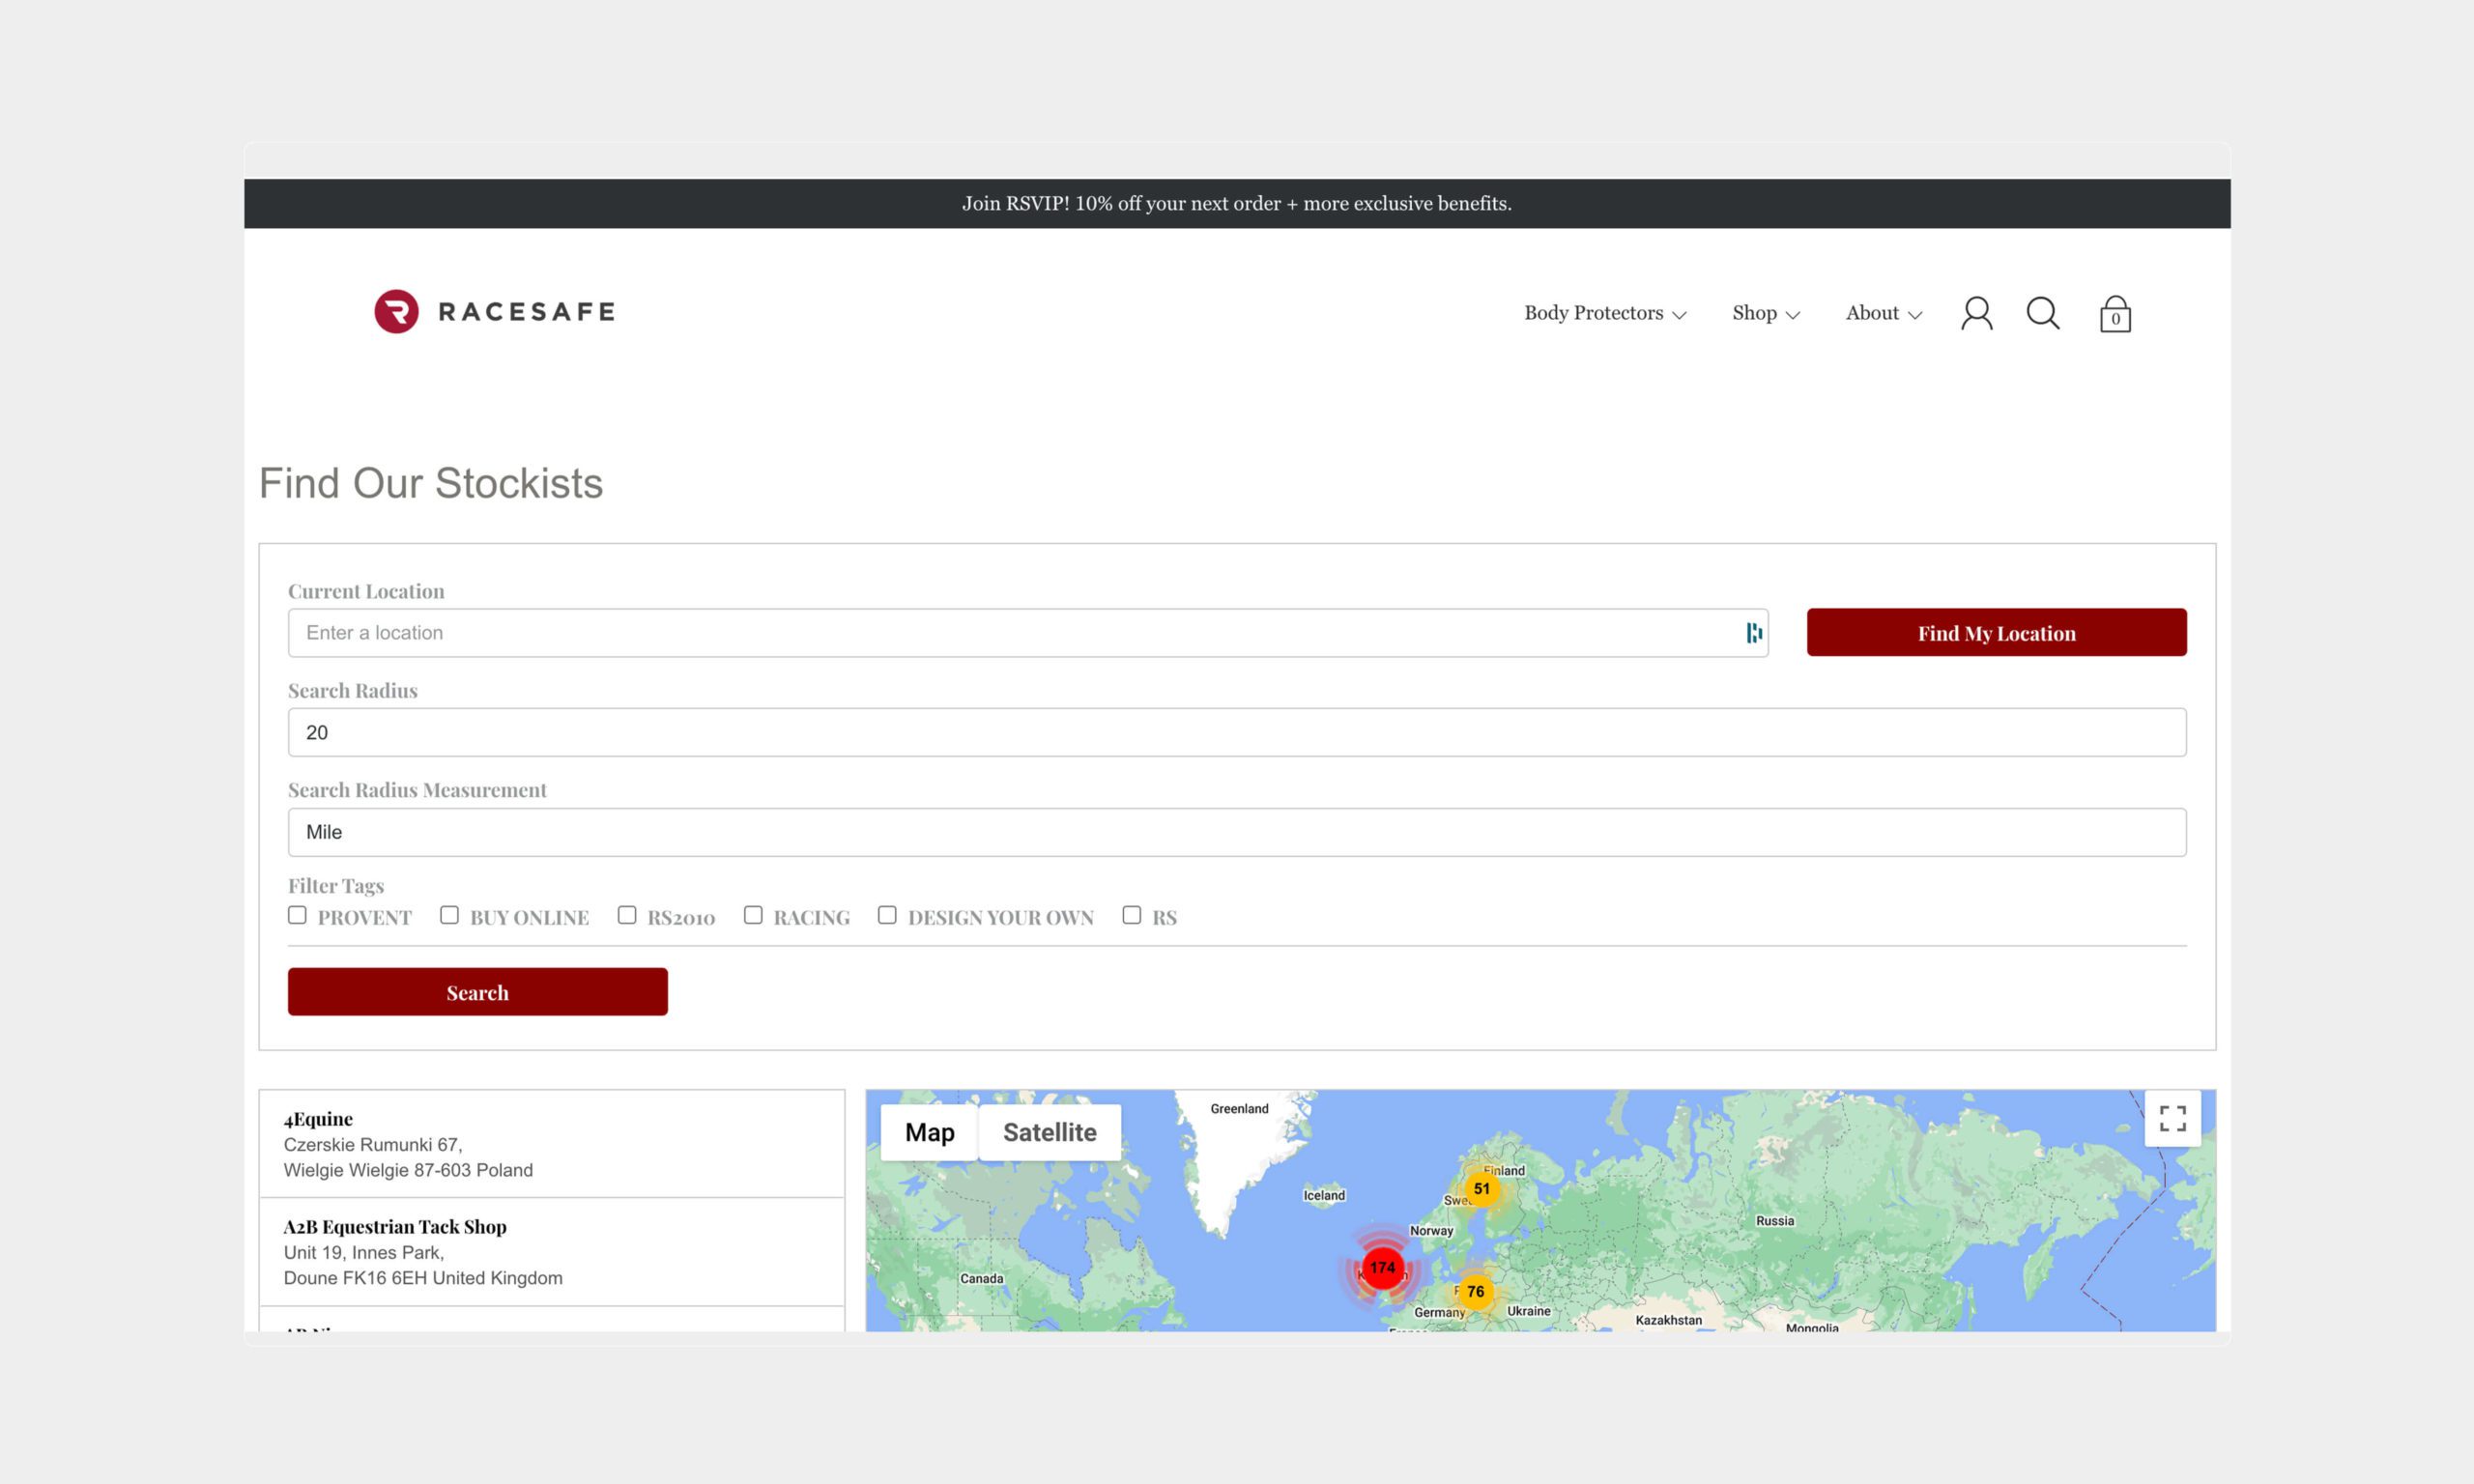Open the search magnifier icon

pyautogui.click(x=2043, y=313)
